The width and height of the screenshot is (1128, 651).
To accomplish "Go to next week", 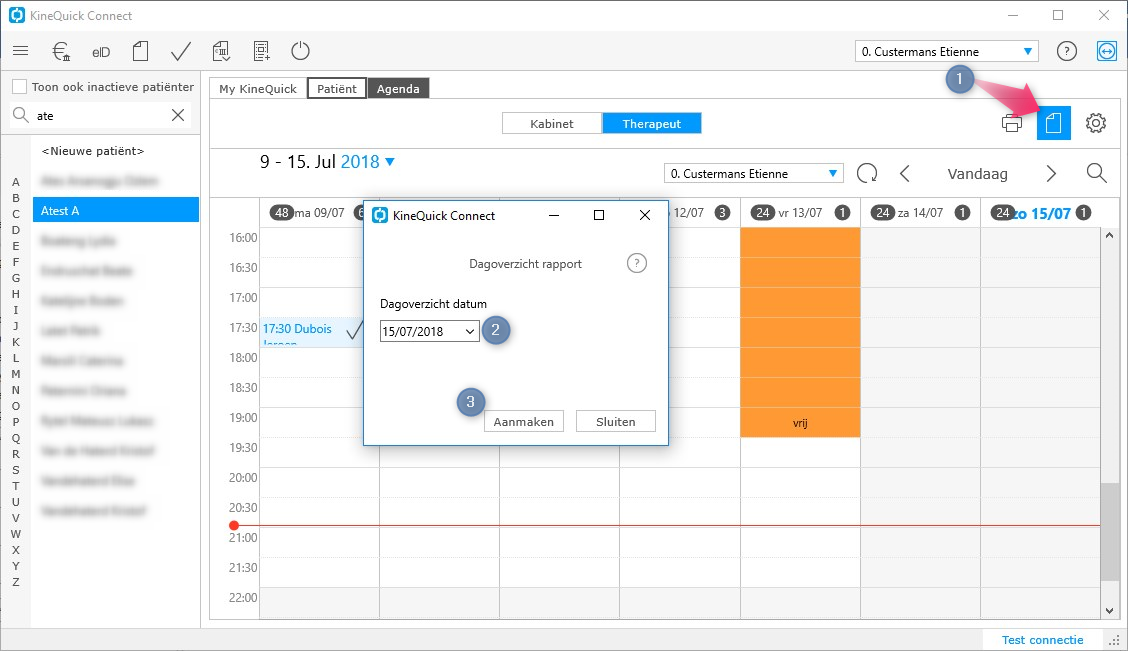I will point(1051,173).
